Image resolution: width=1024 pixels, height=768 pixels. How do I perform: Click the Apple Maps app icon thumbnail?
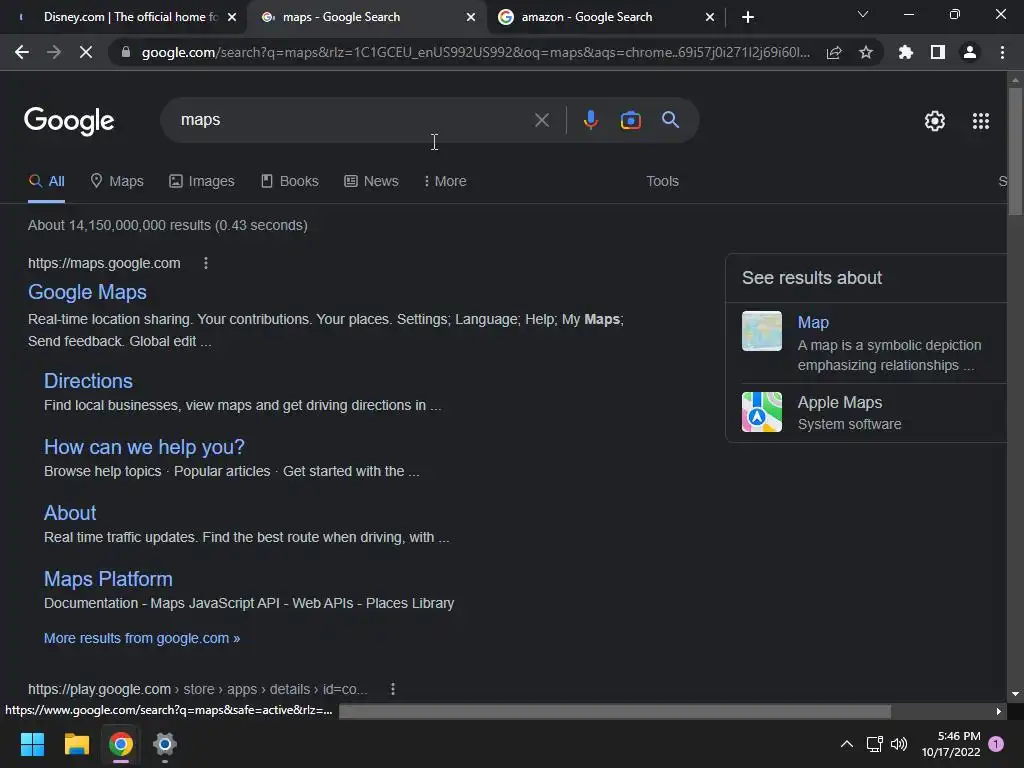pyautogui.click(x=761, y=412)
